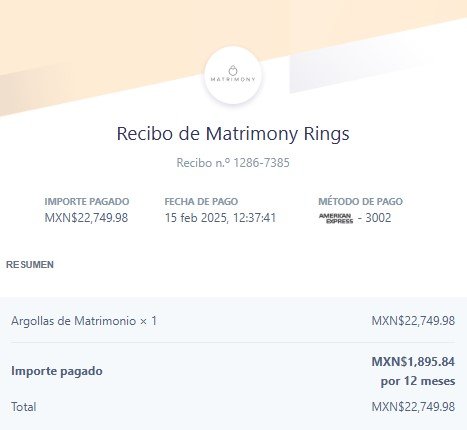Viewport: 467px width, 430px height.
Task: Click the Matrimony circular logo
Action: [x=233, y=75]
